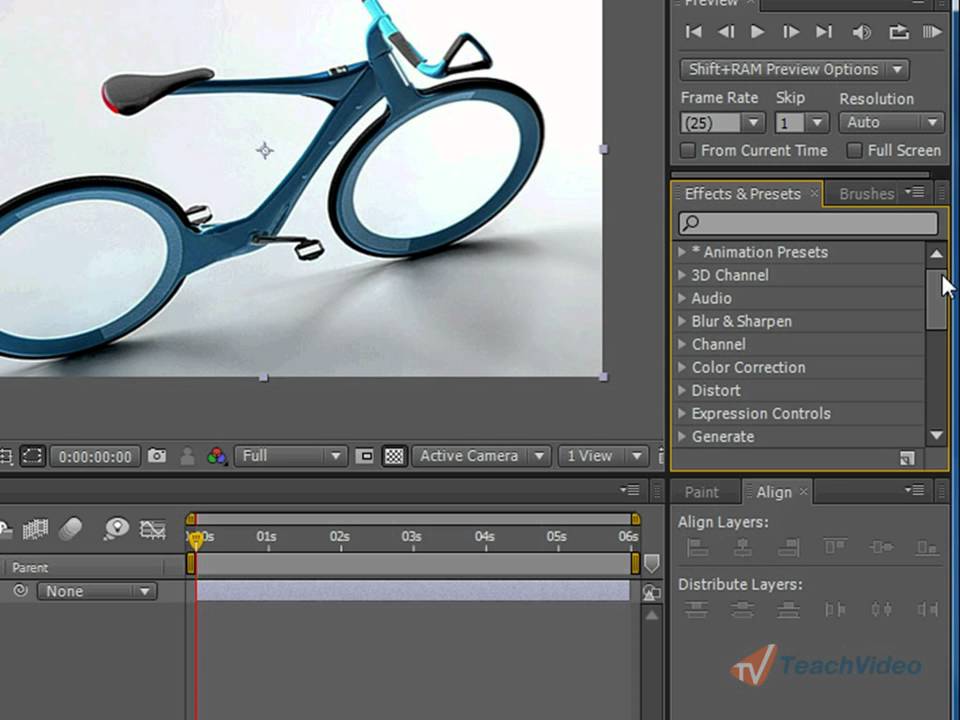Switch to the Brushes tab
The height and width of the screenshot is (720, 960).
pos(866,194)
